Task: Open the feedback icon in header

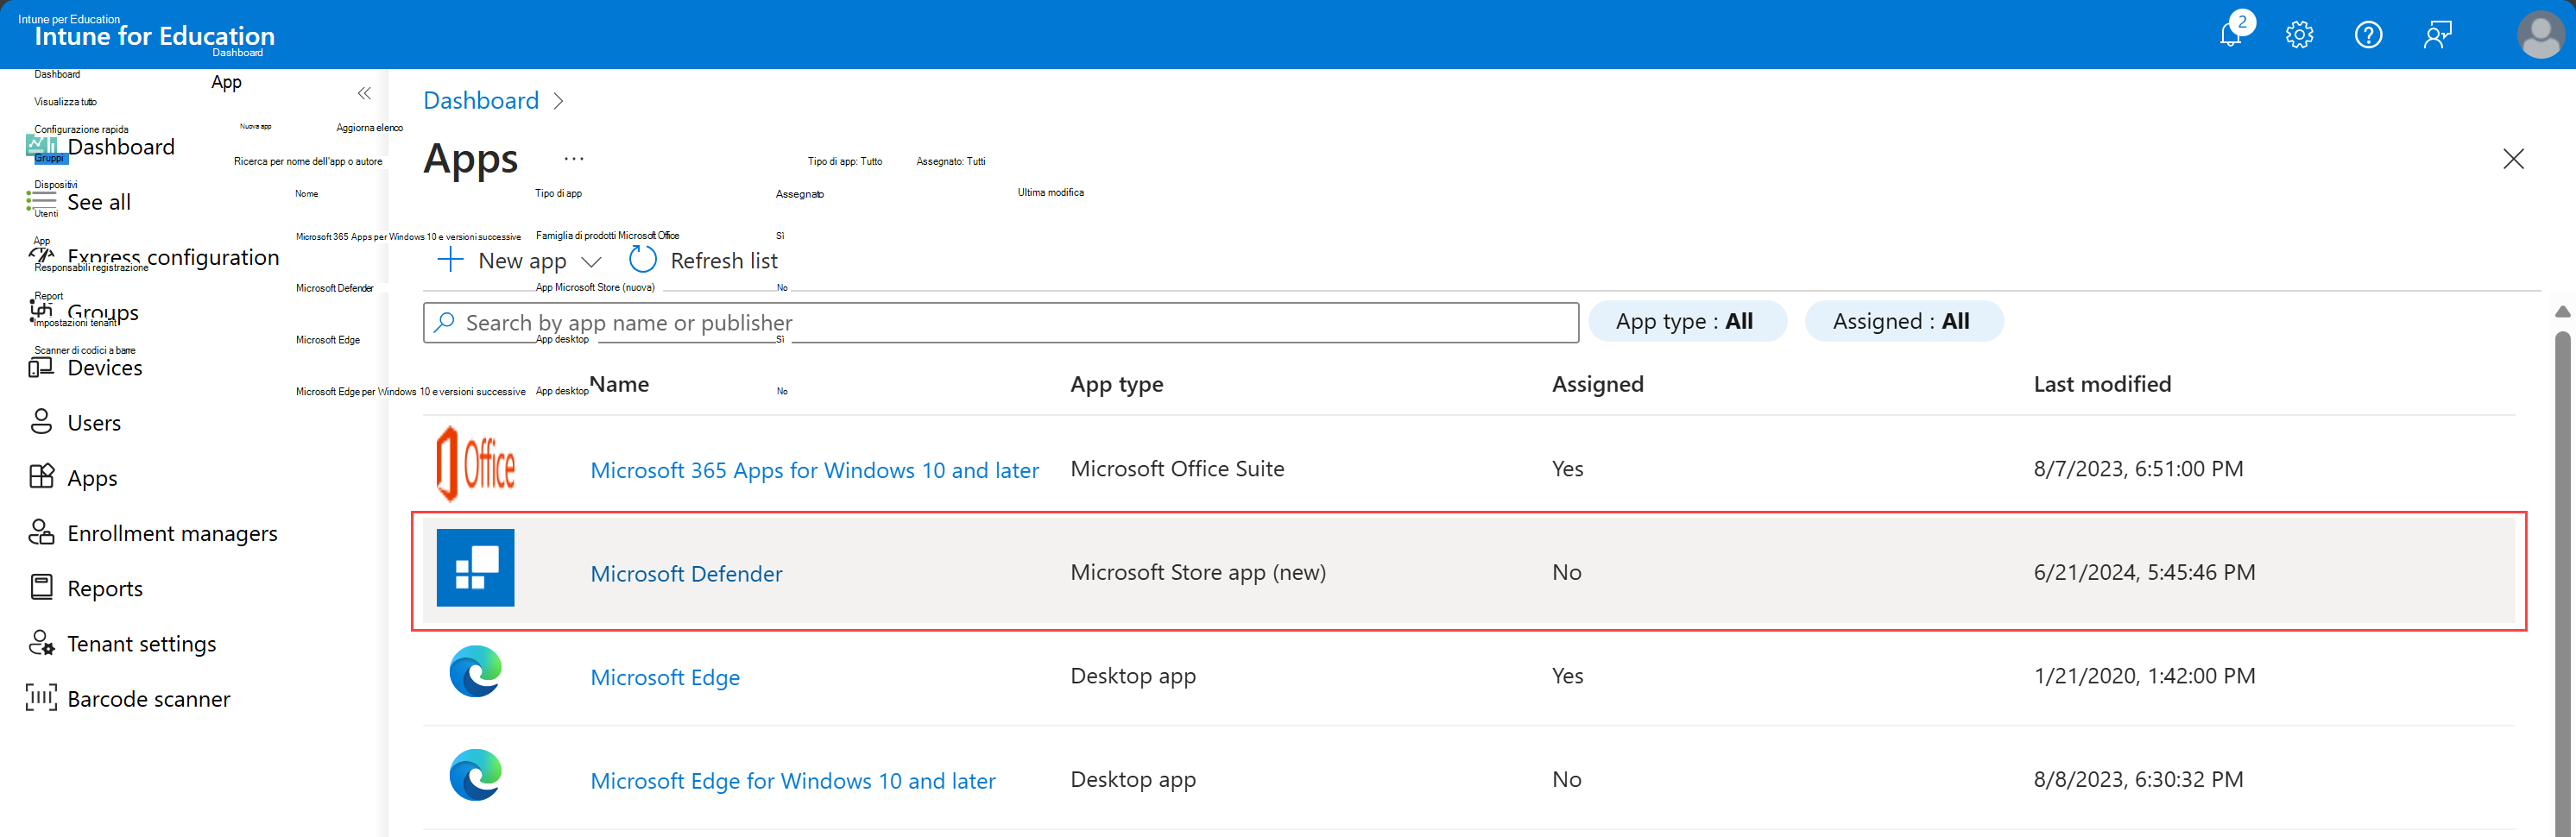Action: pyautogui.click(x=2437, y=35)
